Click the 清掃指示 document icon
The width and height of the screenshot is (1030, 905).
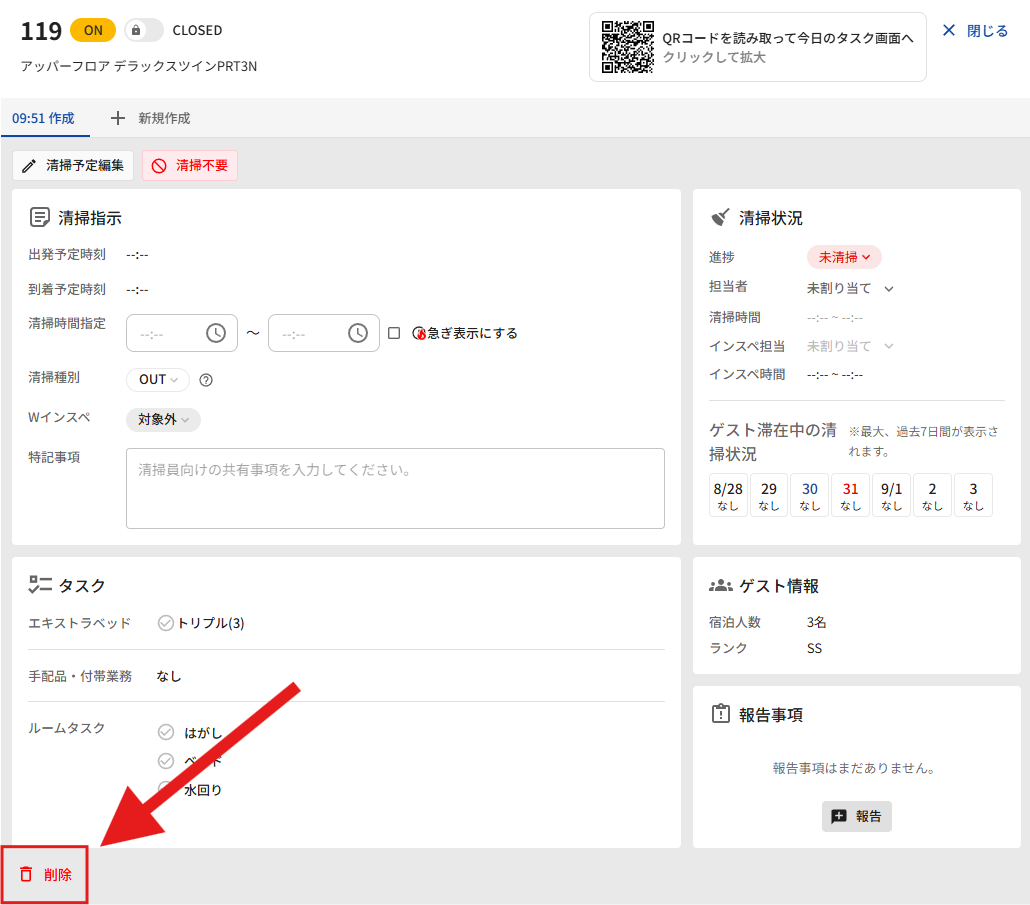click(x=39, y=217)
